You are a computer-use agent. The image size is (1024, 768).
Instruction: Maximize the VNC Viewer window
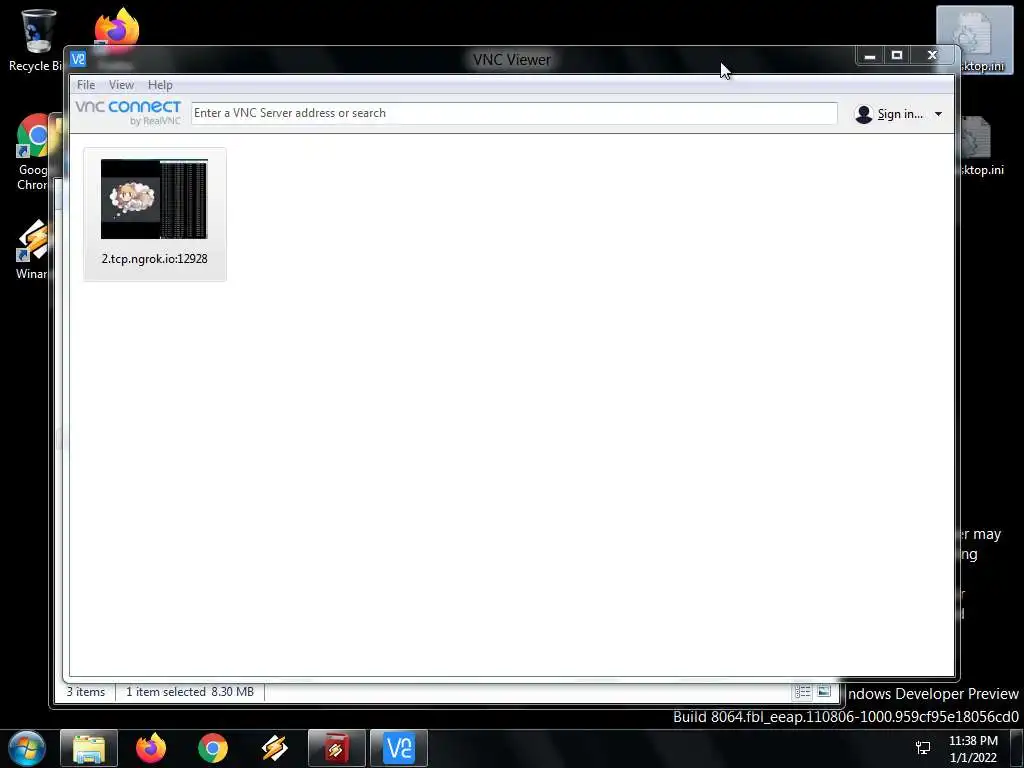coord(897,56)
